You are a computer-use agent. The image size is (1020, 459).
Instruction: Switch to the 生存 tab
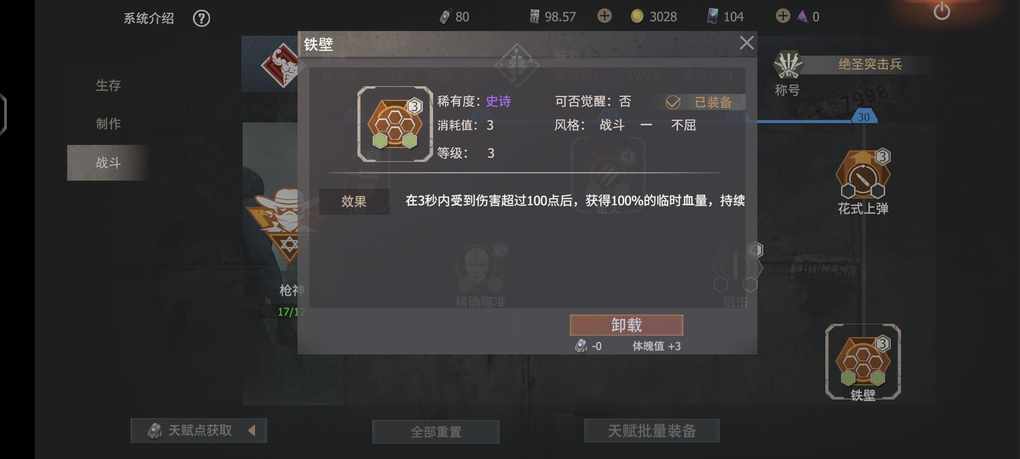(x=108, y=85)
